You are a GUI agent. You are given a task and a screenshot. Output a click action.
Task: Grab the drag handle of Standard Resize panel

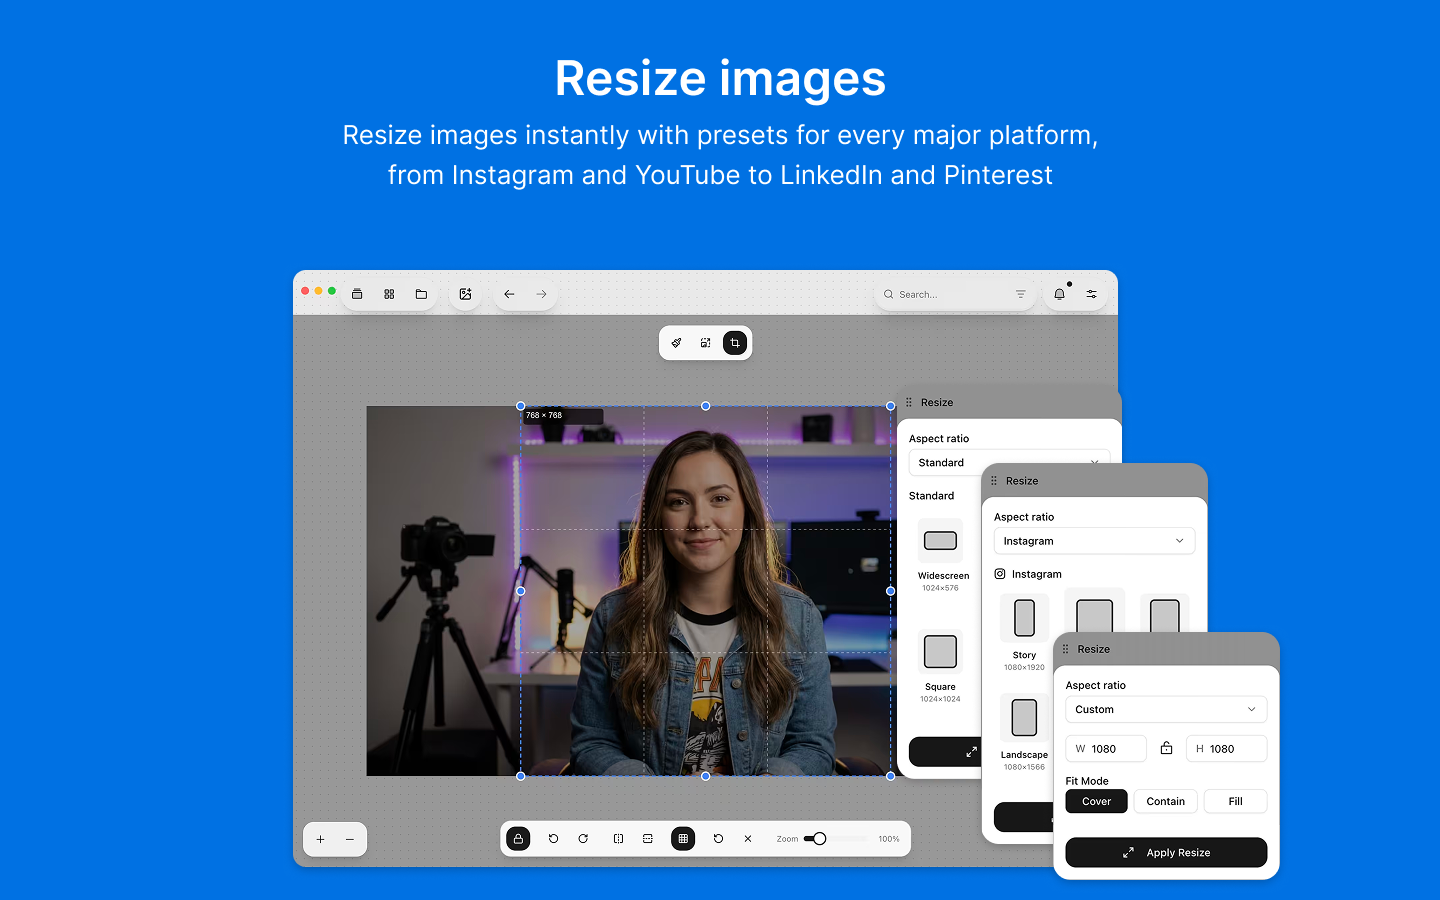(909, 402)
